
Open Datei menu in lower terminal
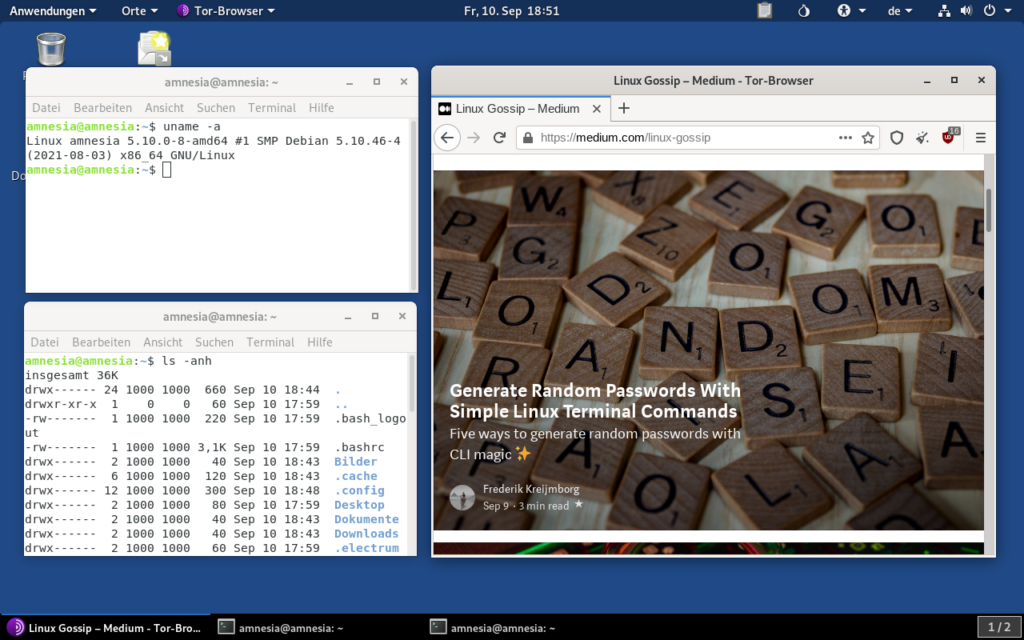coord(44,342)
